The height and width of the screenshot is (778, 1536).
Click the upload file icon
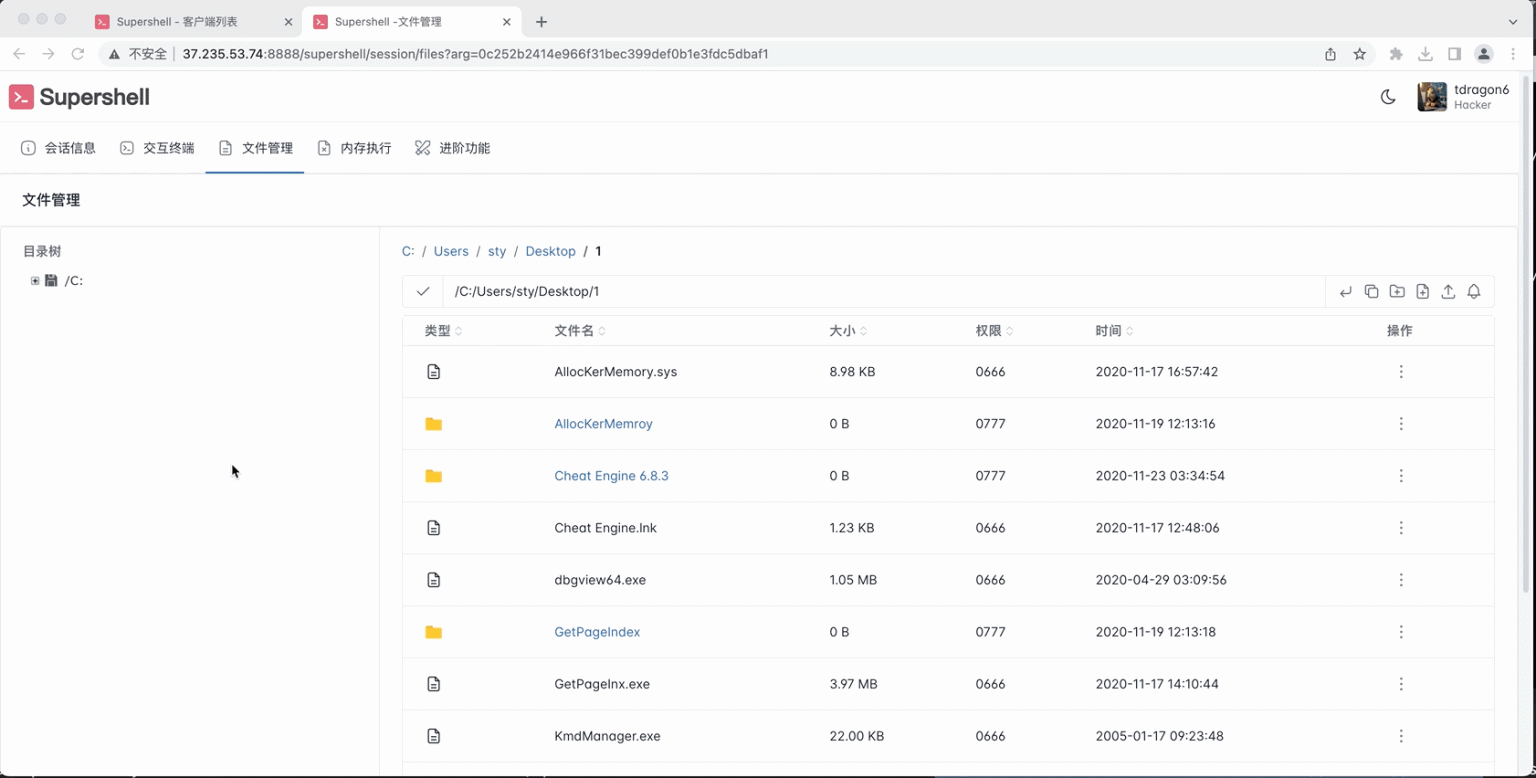pyautogui.click(x=1448, y=292)
